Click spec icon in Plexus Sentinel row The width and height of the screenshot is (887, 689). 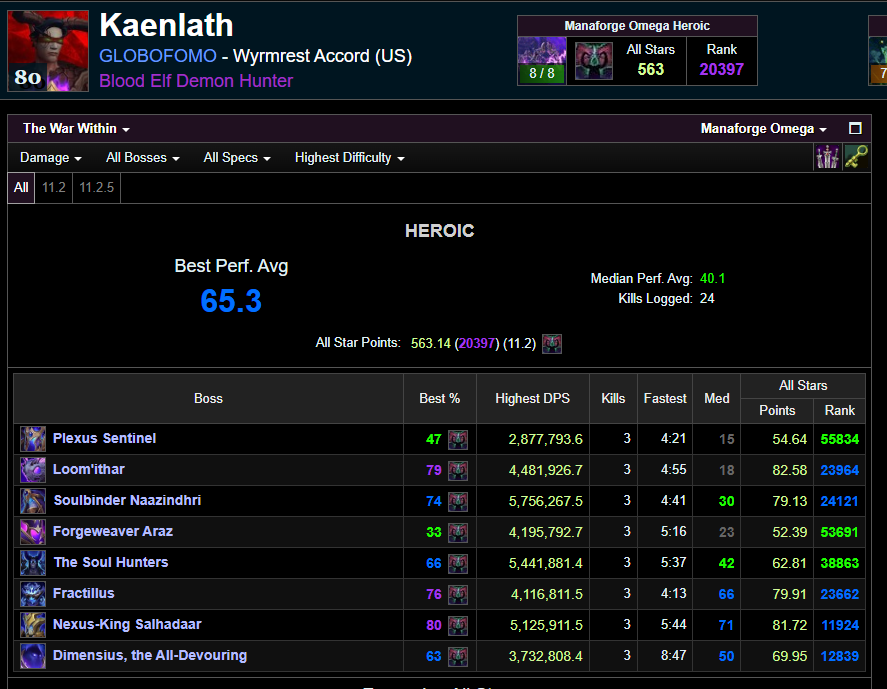[x=458, y=440]
